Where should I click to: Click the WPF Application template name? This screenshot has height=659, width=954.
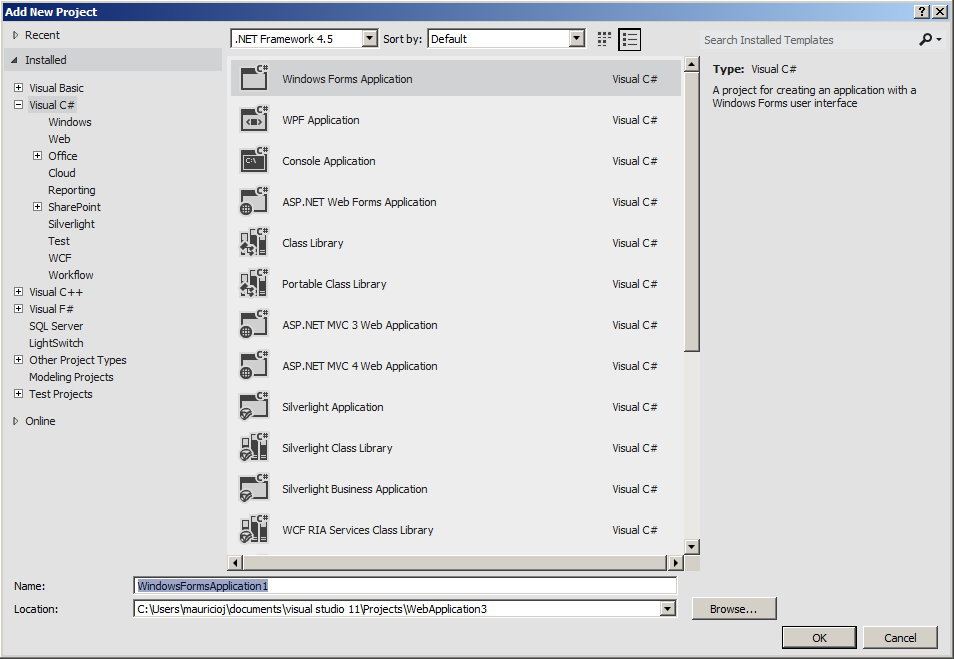321,120
